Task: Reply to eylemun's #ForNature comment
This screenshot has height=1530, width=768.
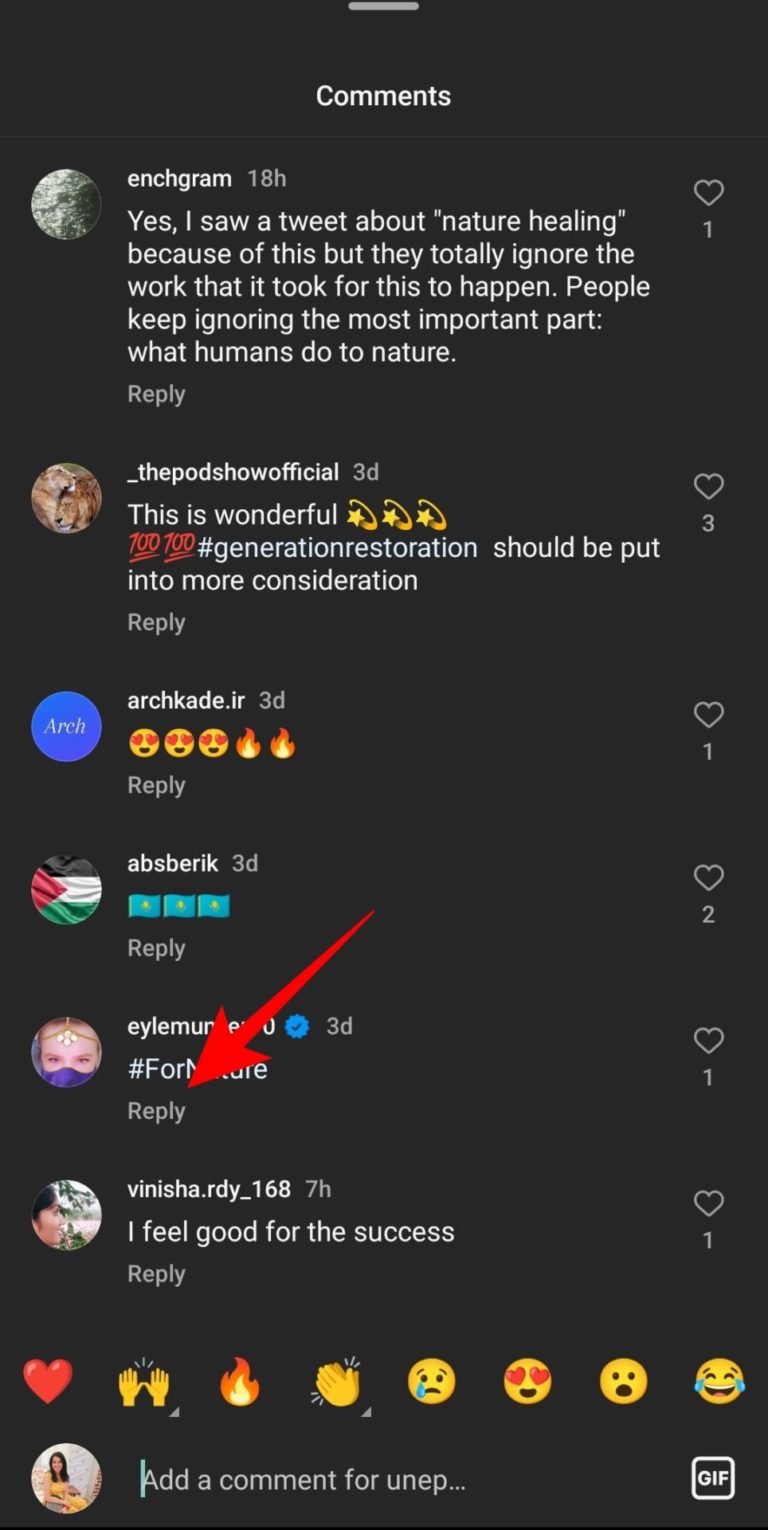Action: (x=156, y=1110)
